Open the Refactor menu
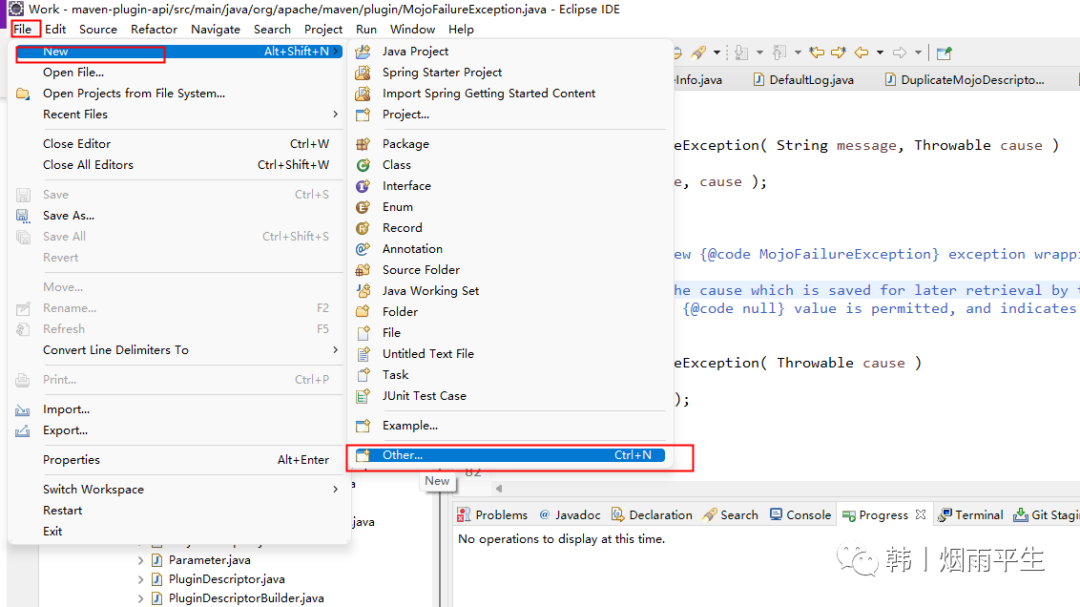 [154, 29]
